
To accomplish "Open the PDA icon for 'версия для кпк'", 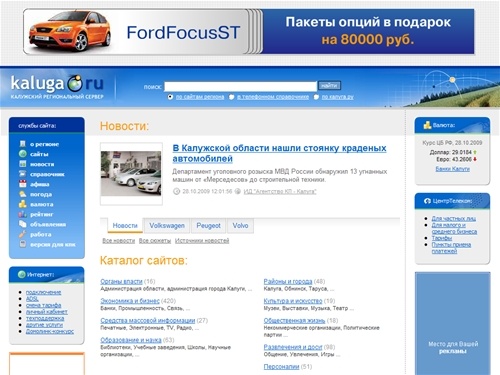I will [23, 244].
